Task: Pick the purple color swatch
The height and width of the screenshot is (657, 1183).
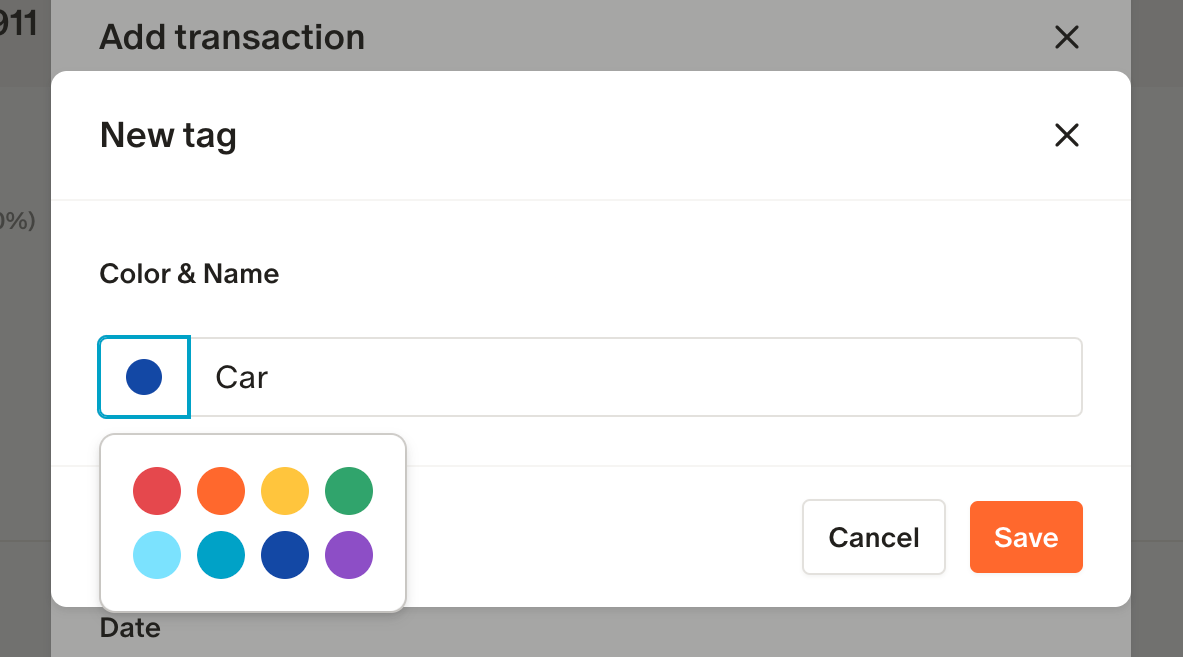Action: (349, 555)
